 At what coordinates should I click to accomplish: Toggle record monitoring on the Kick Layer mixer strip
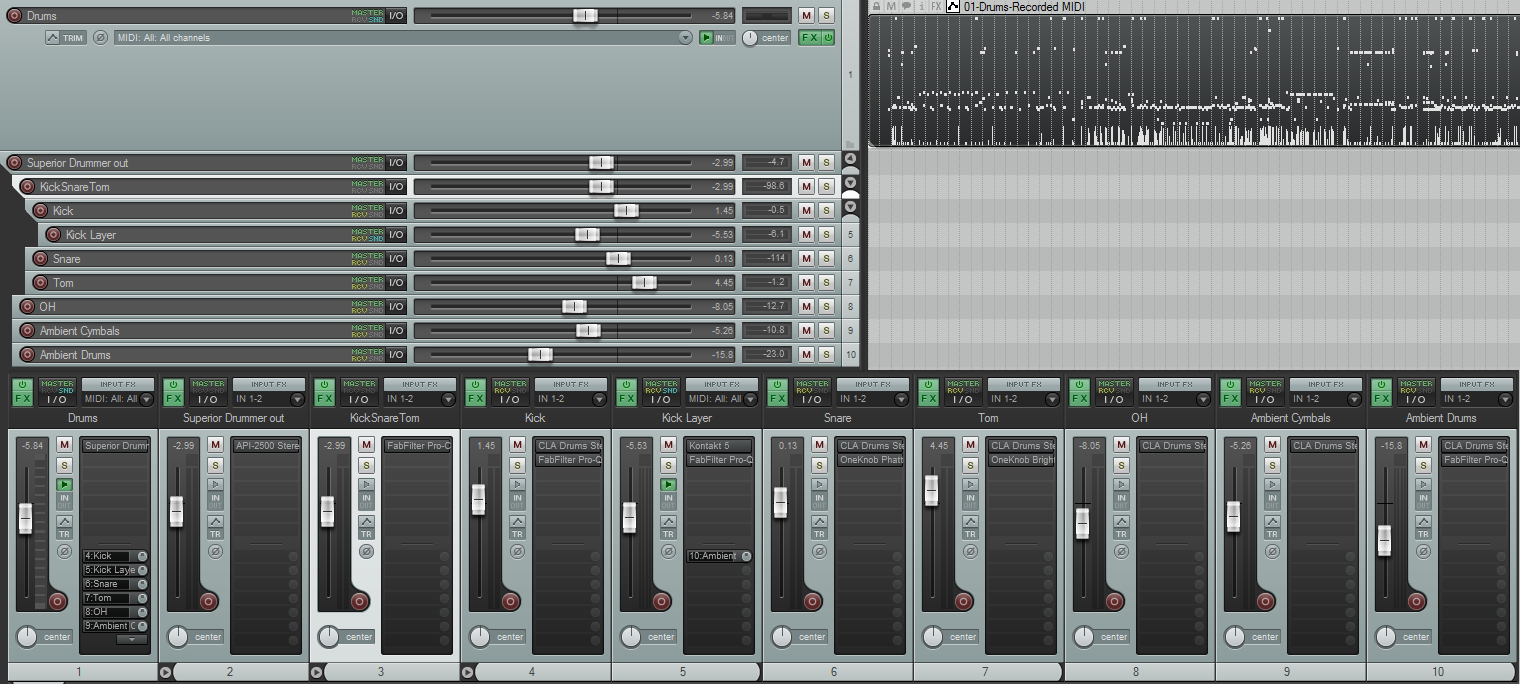coord(668,484)
